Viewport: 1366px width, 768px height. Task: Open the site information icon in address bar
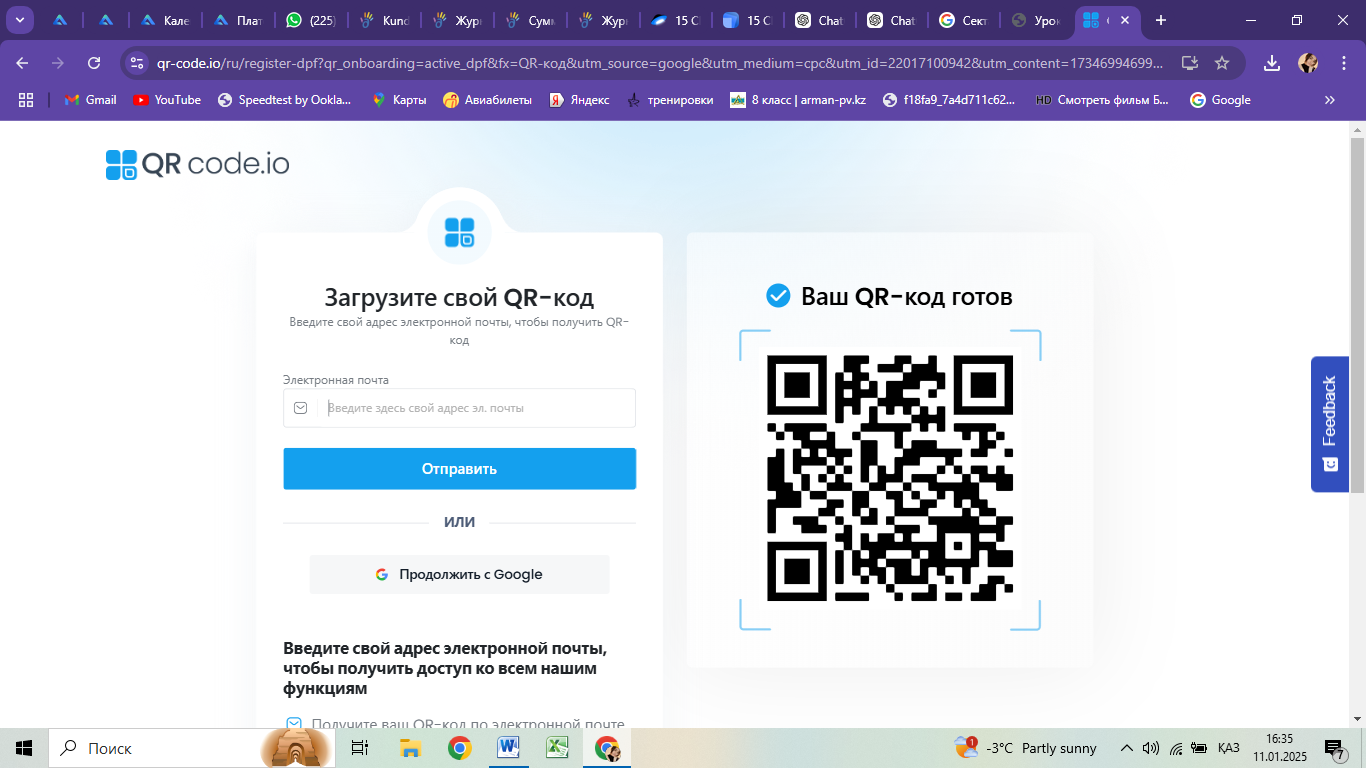pyautogui.click(x=137, y=63)
